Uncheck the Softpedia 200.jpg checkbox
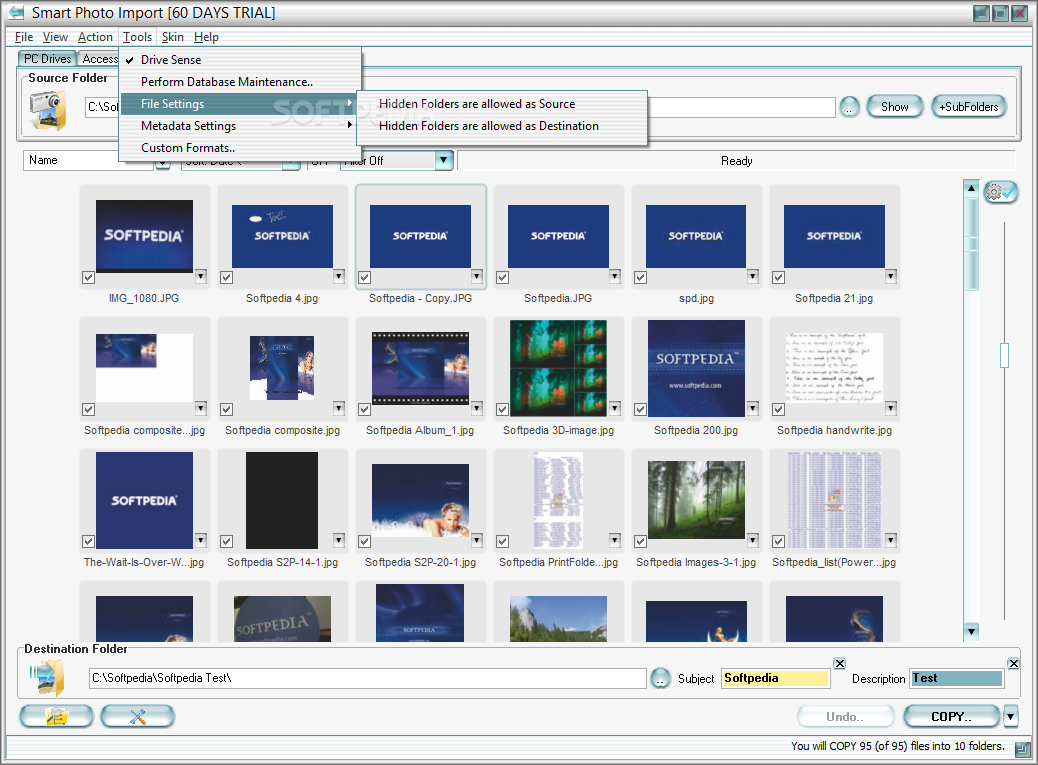1038x765 pixels. tap(640, 410)
